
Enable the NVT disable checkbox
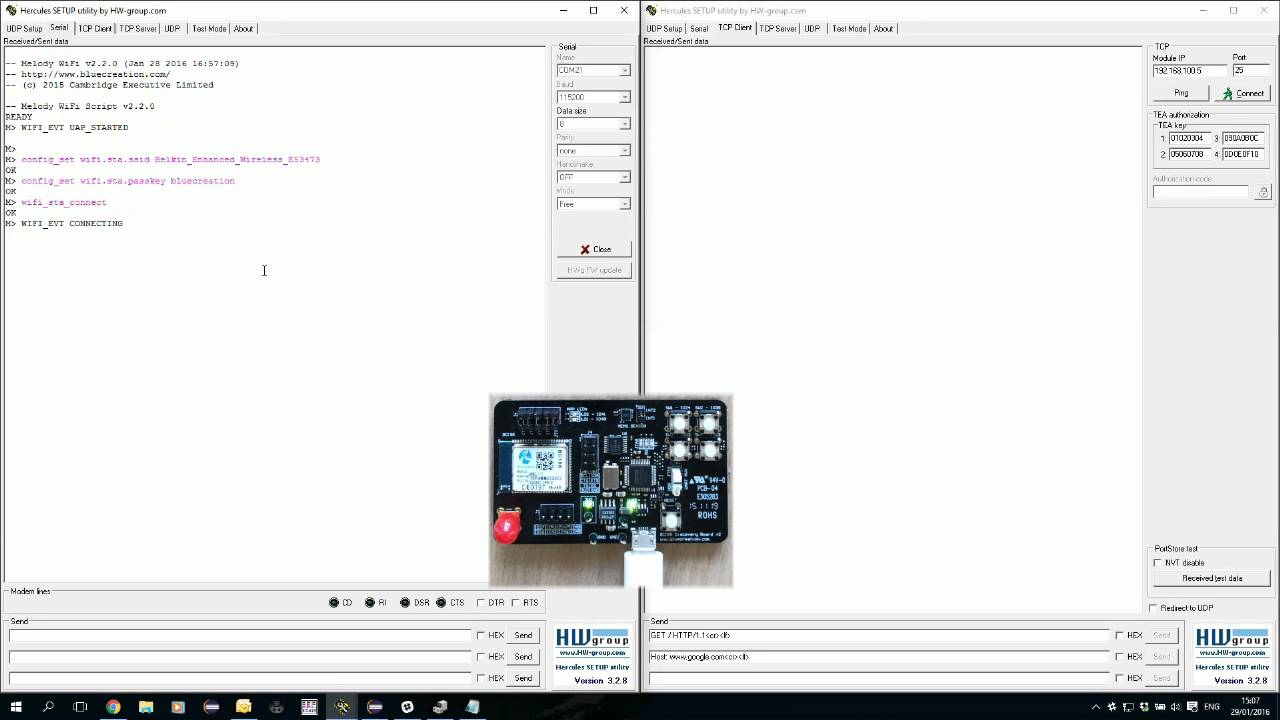(x=1158, y=563)
